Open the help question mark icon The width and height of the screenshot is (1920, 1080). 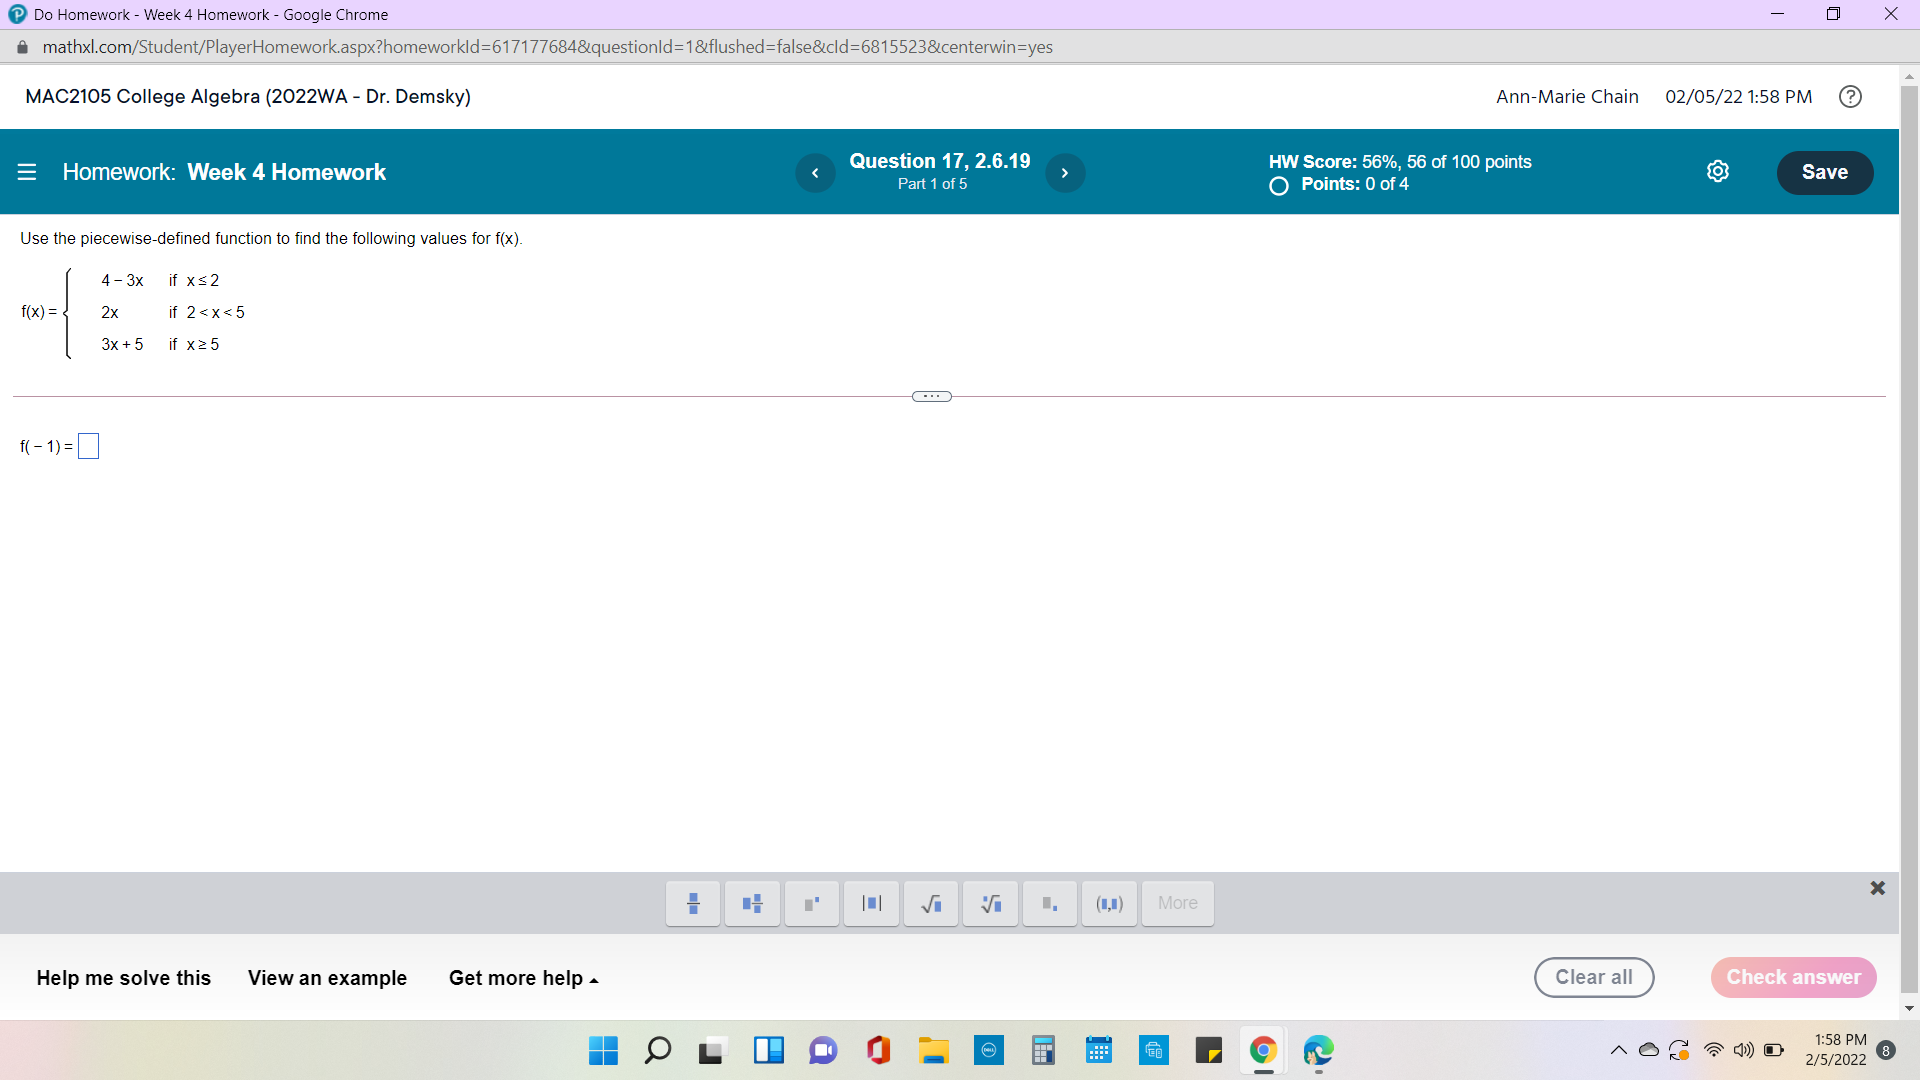point(1850,97)
